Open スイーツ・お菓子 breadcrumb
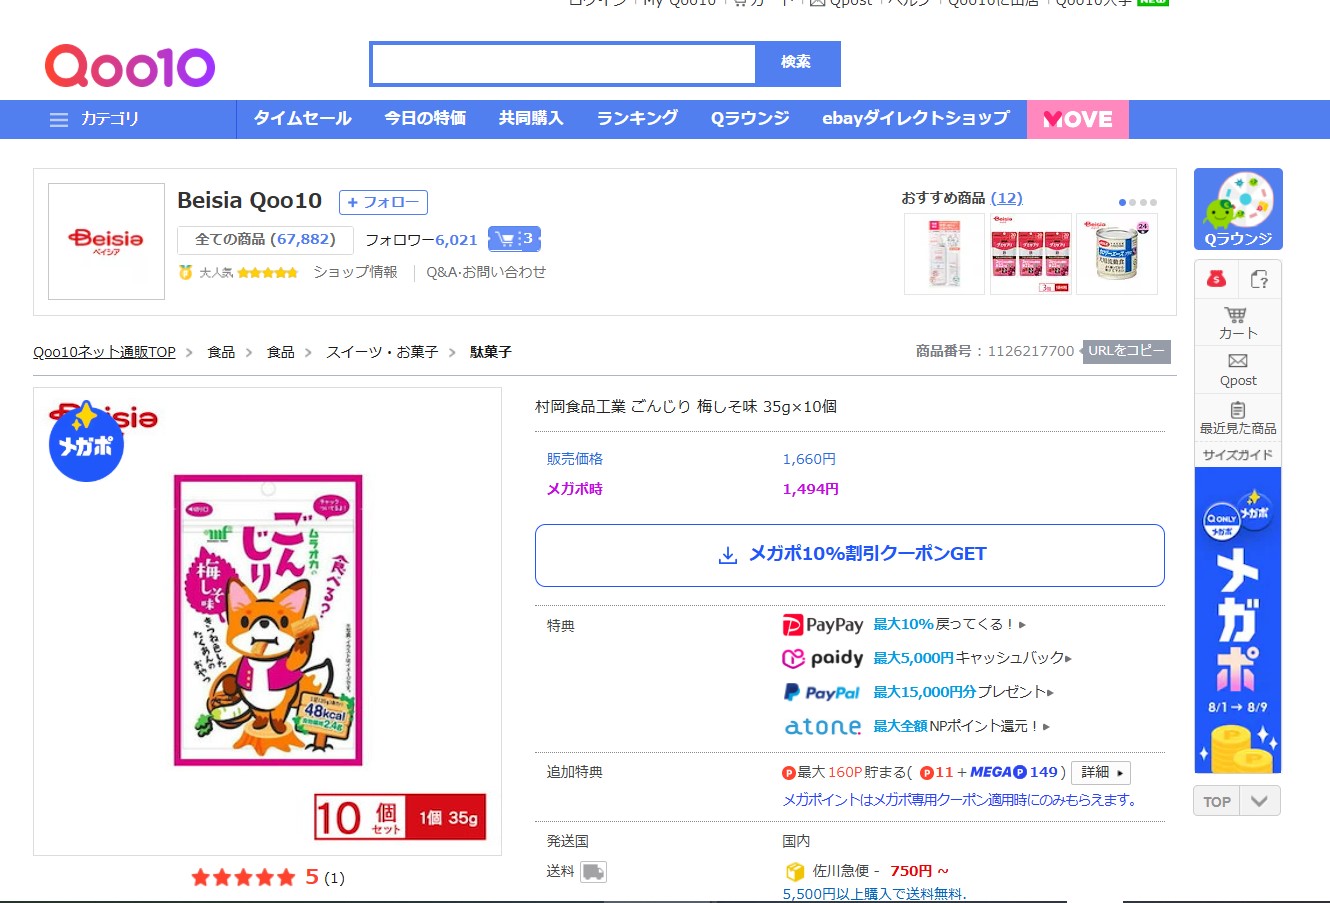The height and width of the screenshot is (903, 1330). coord(382,352)
